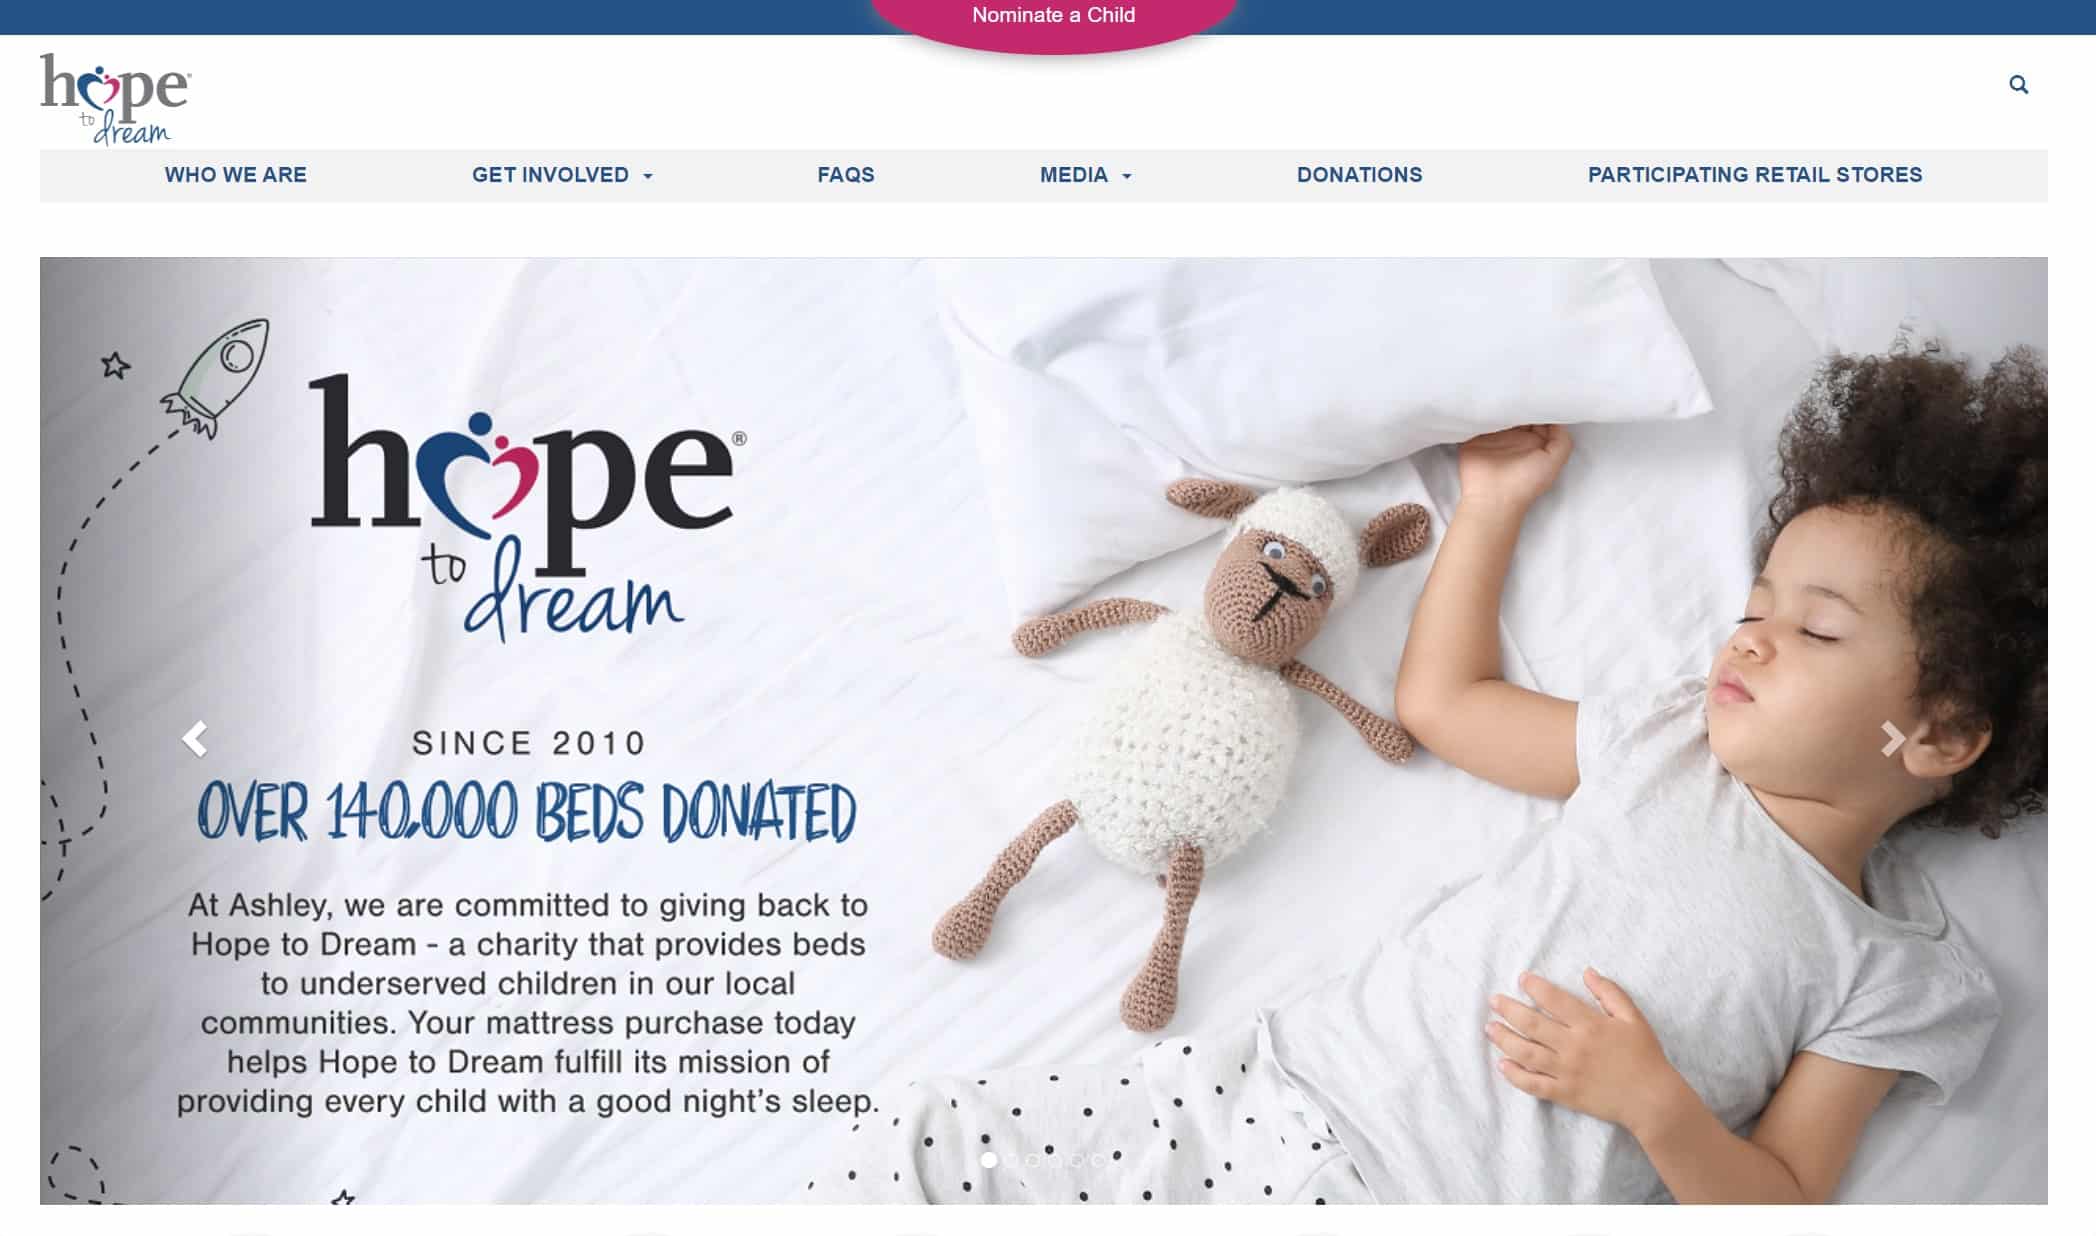Click the Hope to Dream header logo
2096x1236 pixels.
click(115, 99)
